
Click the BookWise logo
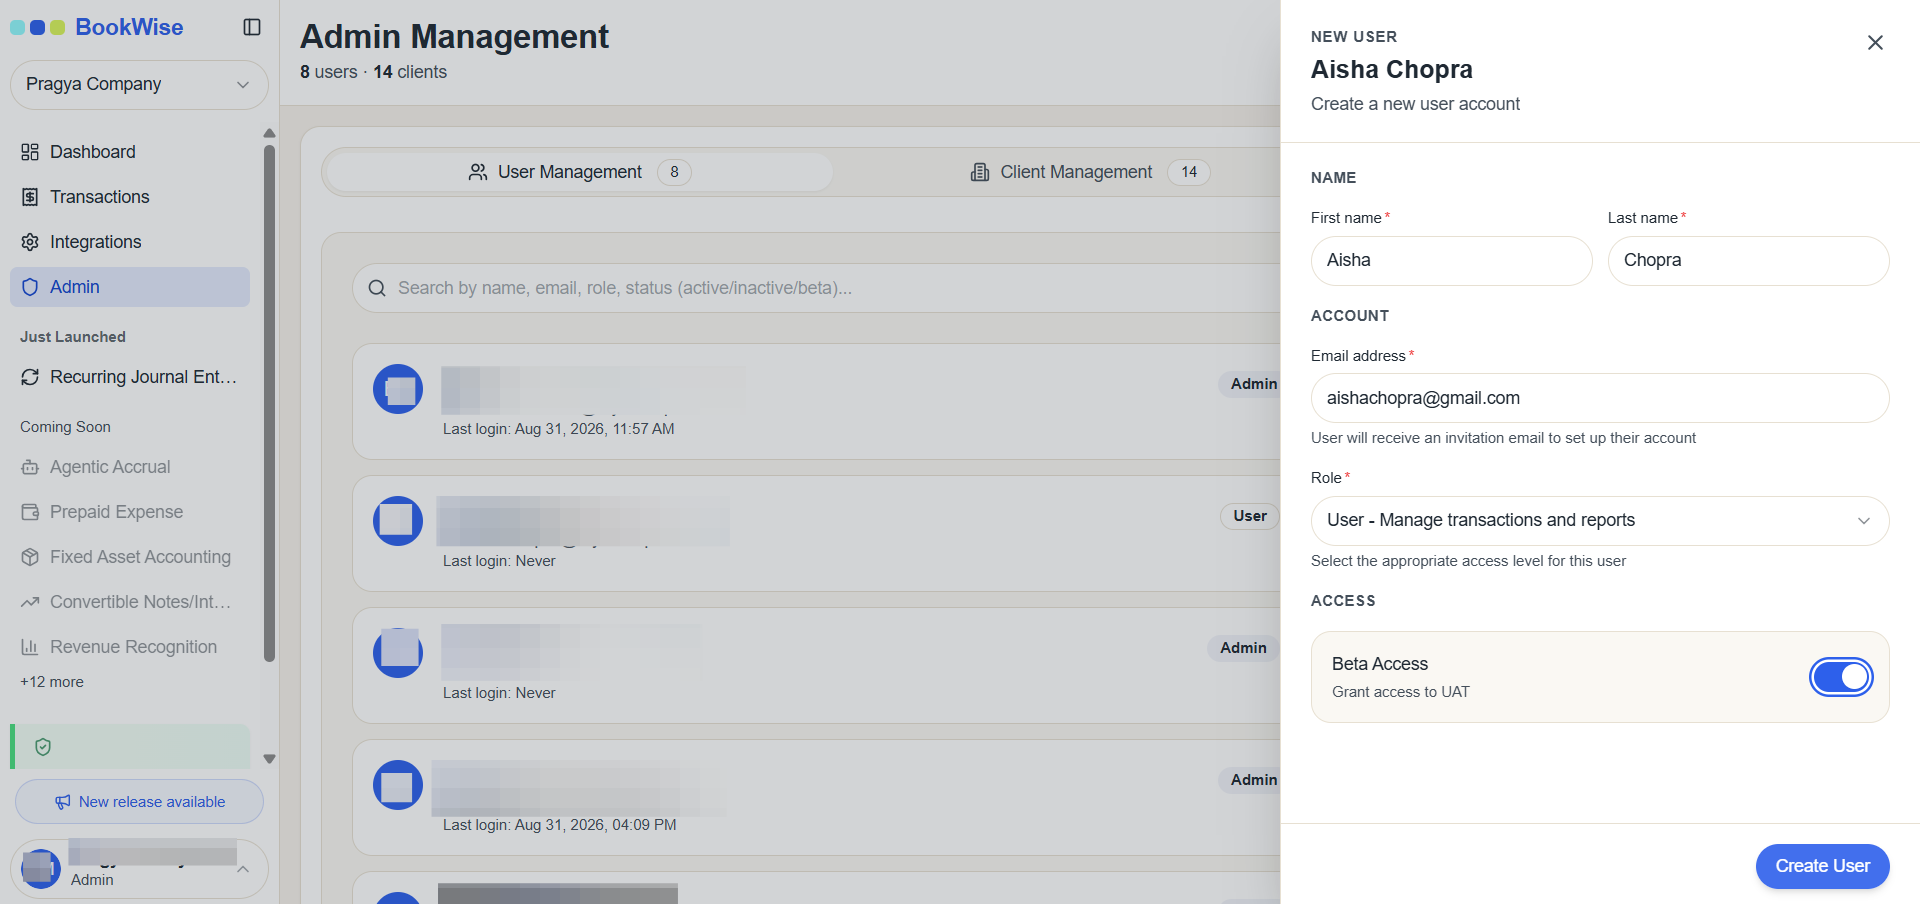(97, 27)
